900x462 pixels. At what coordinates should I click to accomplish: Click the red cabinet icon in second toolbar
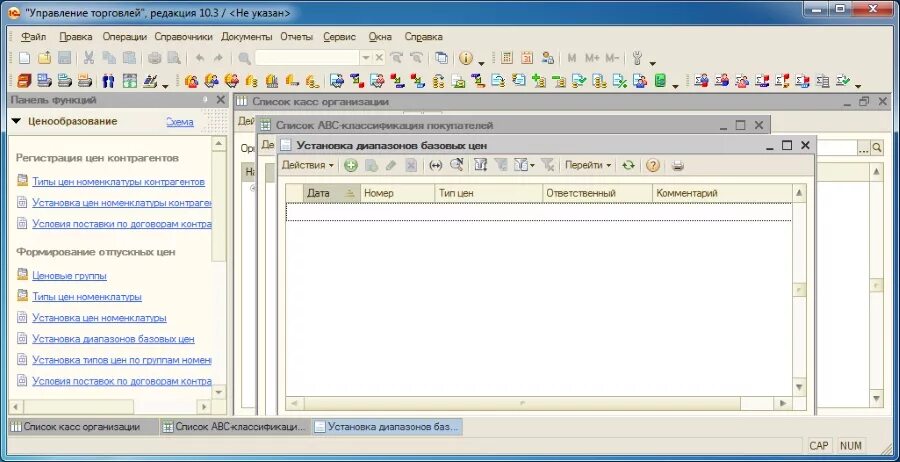click(24, 81)
